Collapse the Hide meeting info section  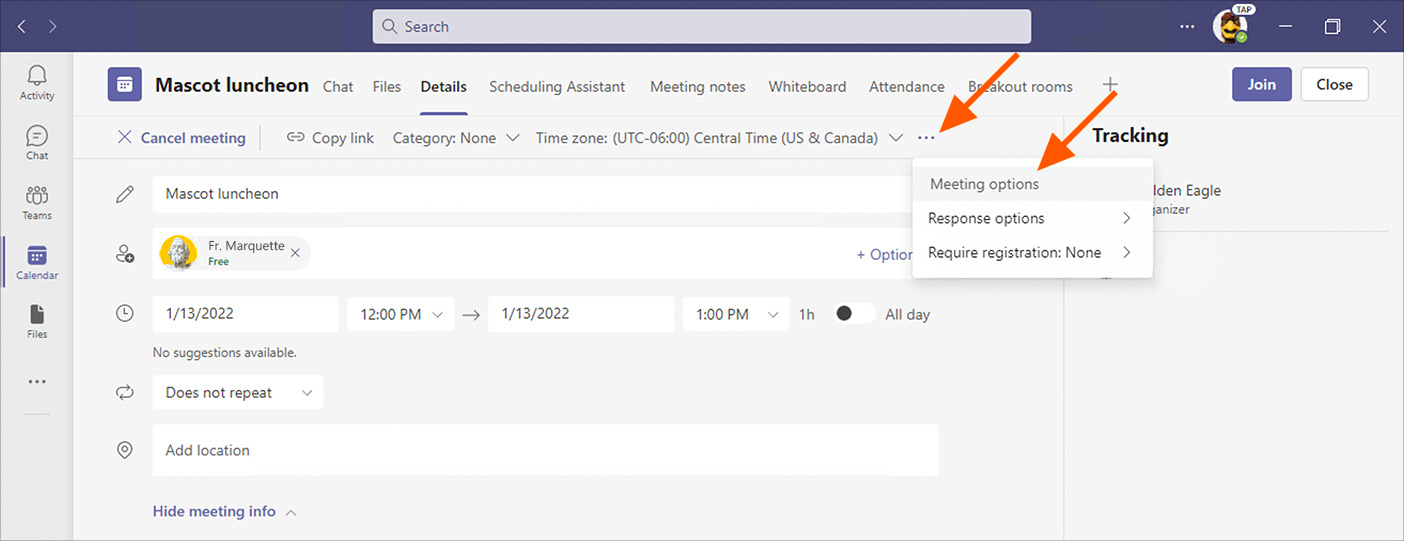coord(224,511)
